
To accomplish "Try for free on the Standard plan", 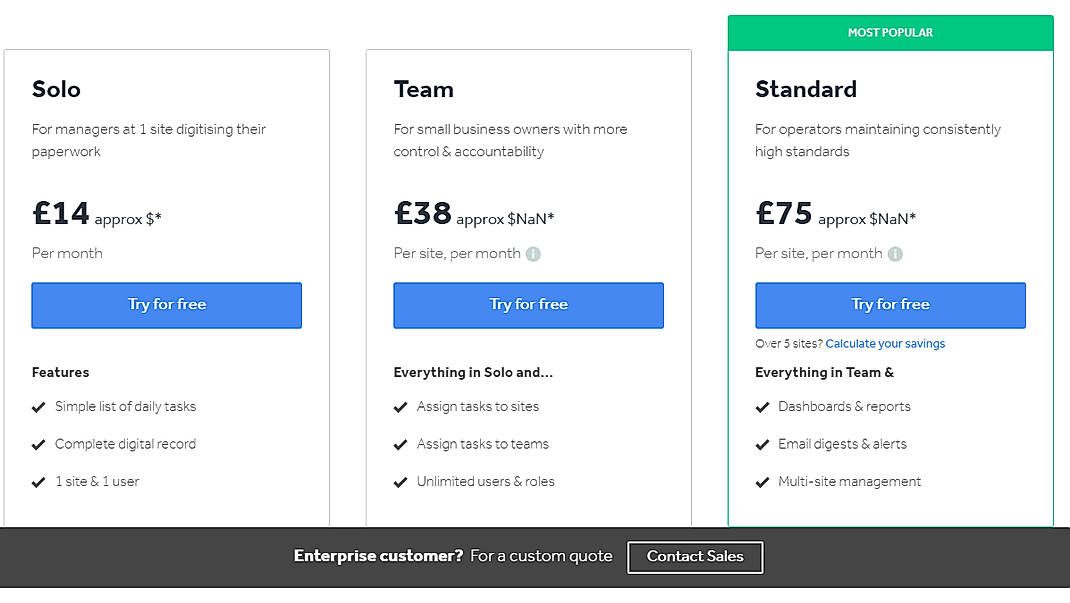I will [890, 305].
